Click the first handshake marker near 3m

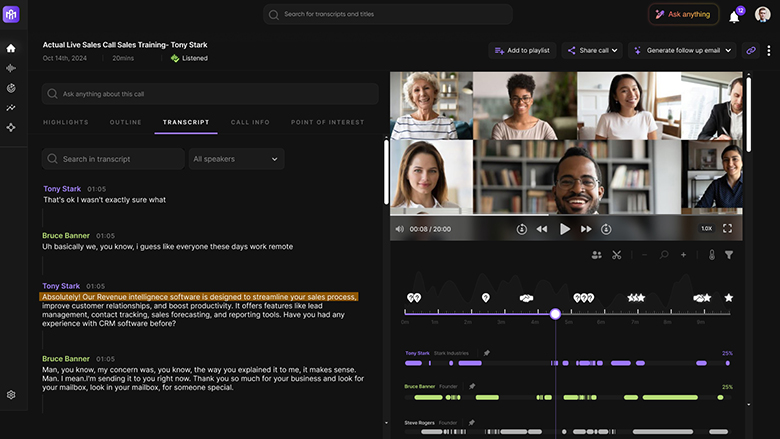click(526, 298)
